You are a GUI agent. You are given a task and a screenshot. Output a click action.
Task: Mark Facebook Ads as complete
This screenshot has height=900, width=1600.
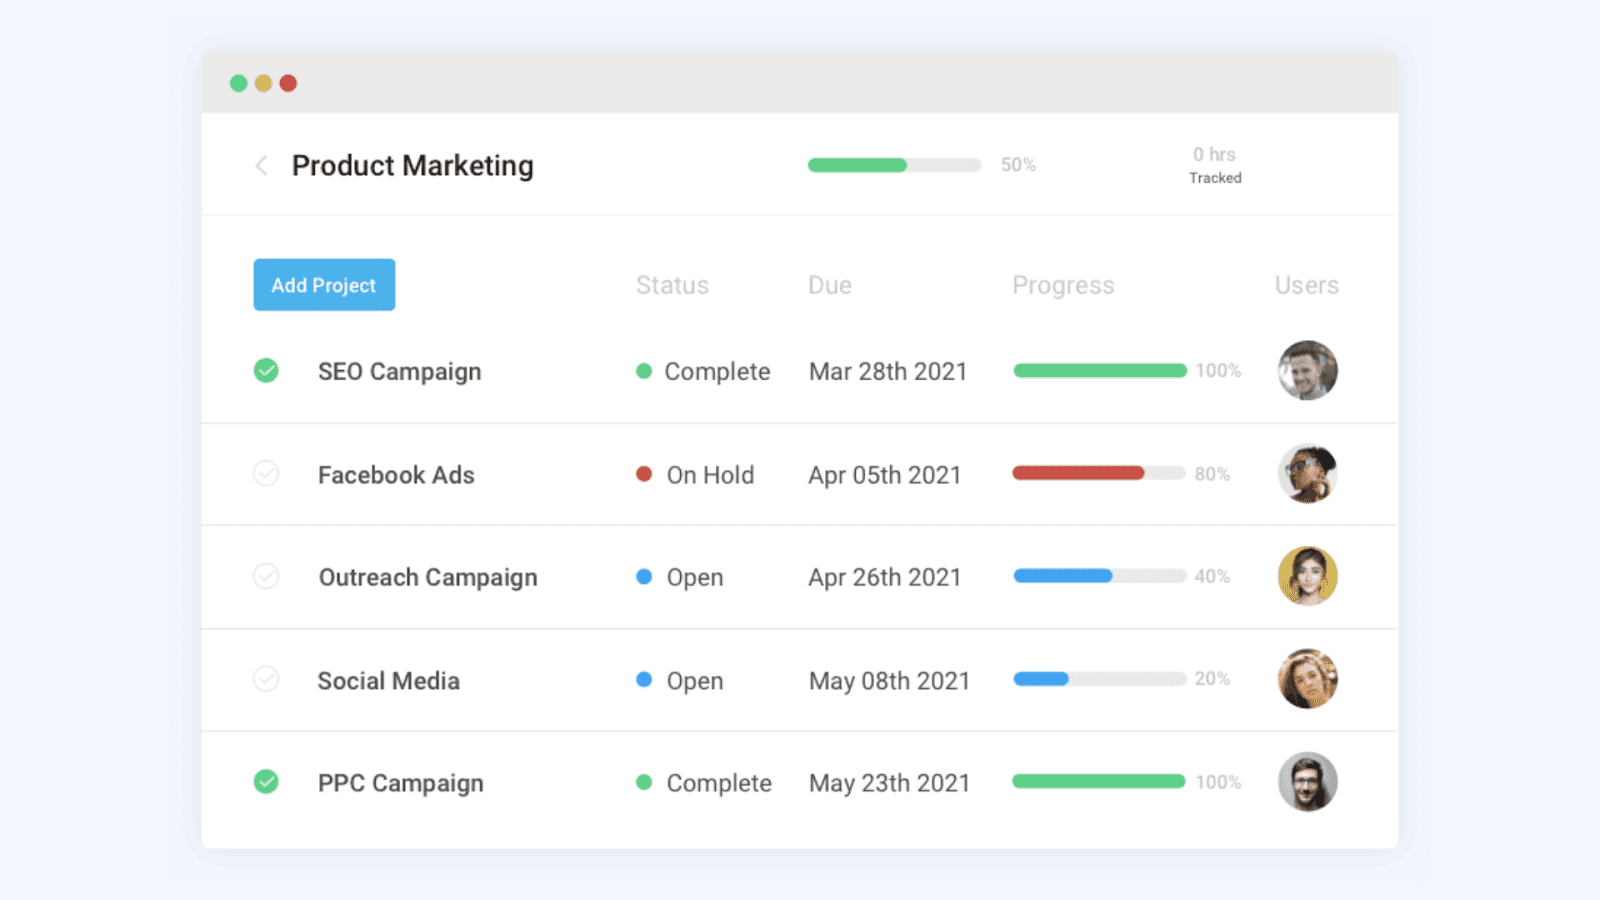point(266,474)
